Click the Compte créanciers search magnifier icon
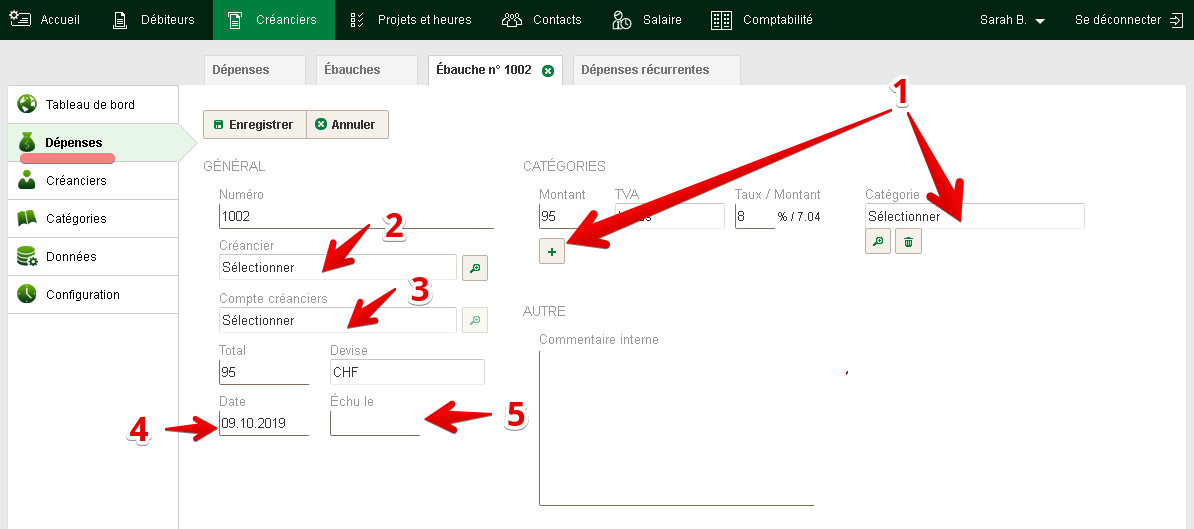Screen dimensions: 1194x529 coord(474,320)
